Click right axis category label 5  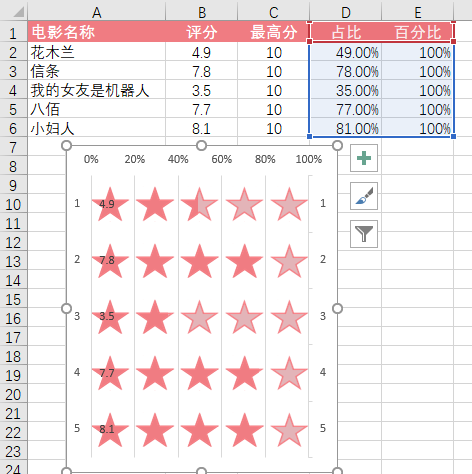point(323,428)
